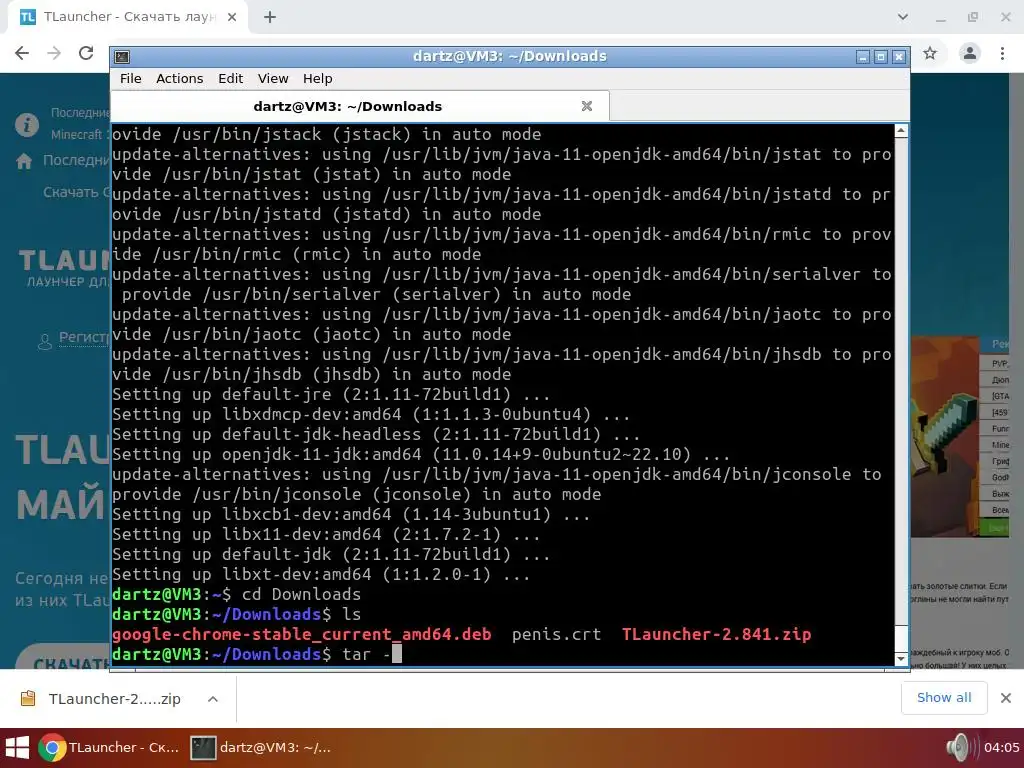This screenshot has height=768, width=1024.
Task: Close the Chrome window
Action: point(1006,17)
